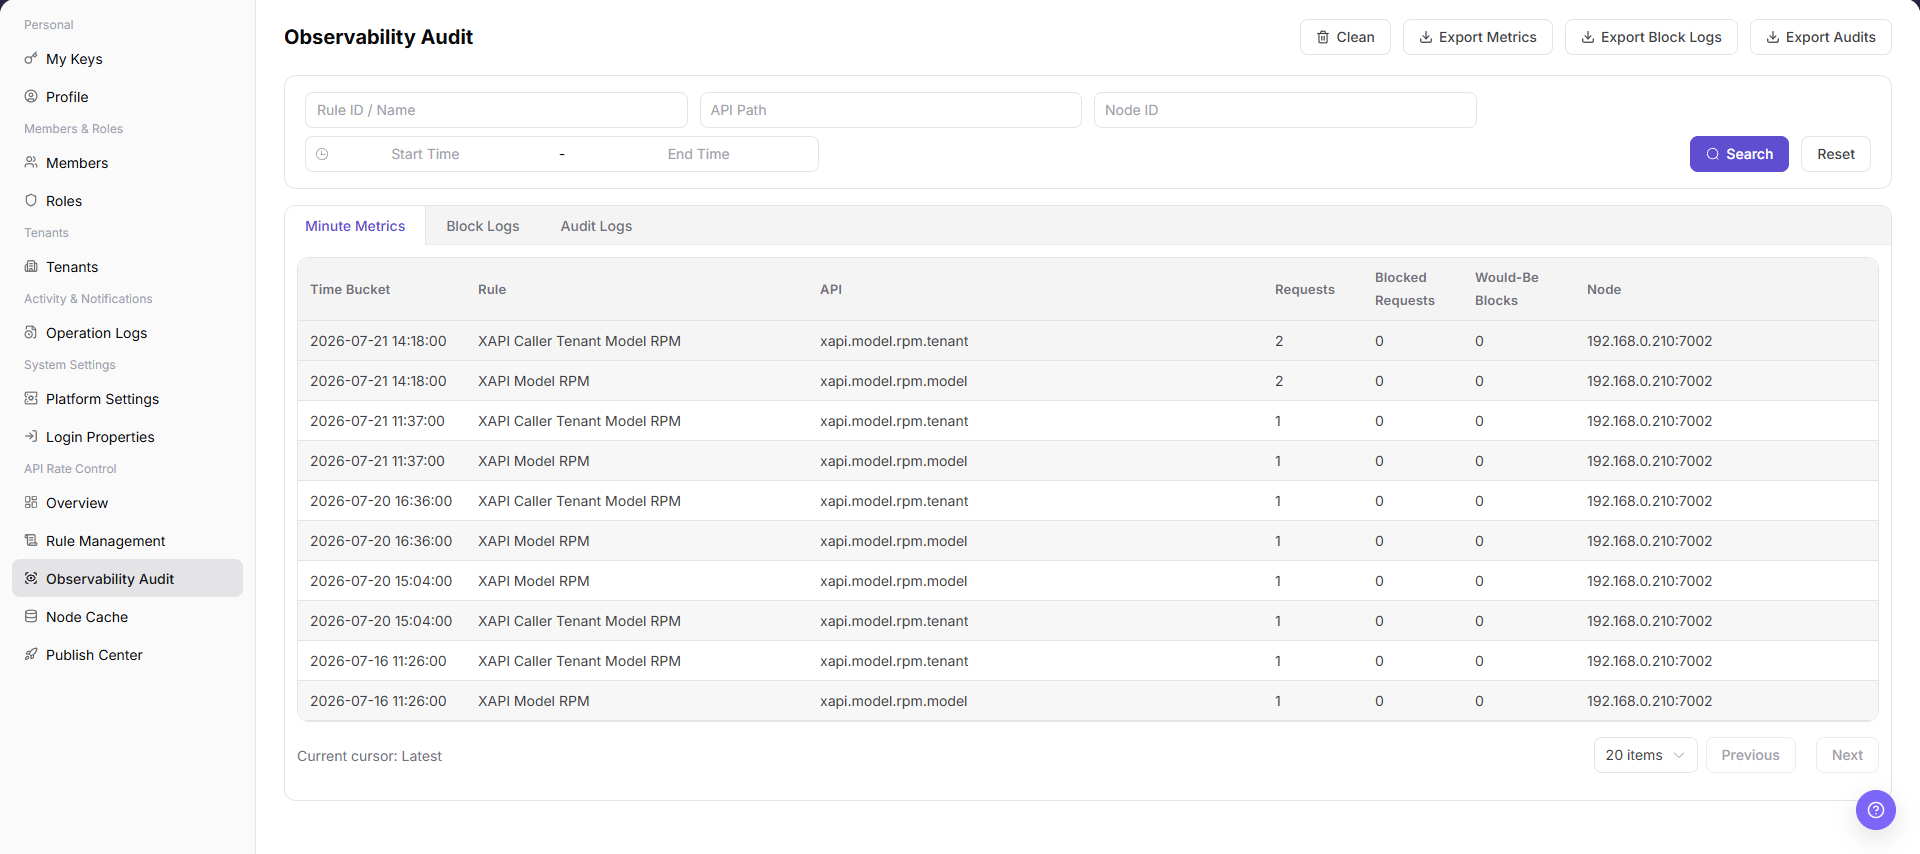The image size is (1920, 854).
Task: Click the Publish Center rocket icon
Action: click(x=31, y=654)
